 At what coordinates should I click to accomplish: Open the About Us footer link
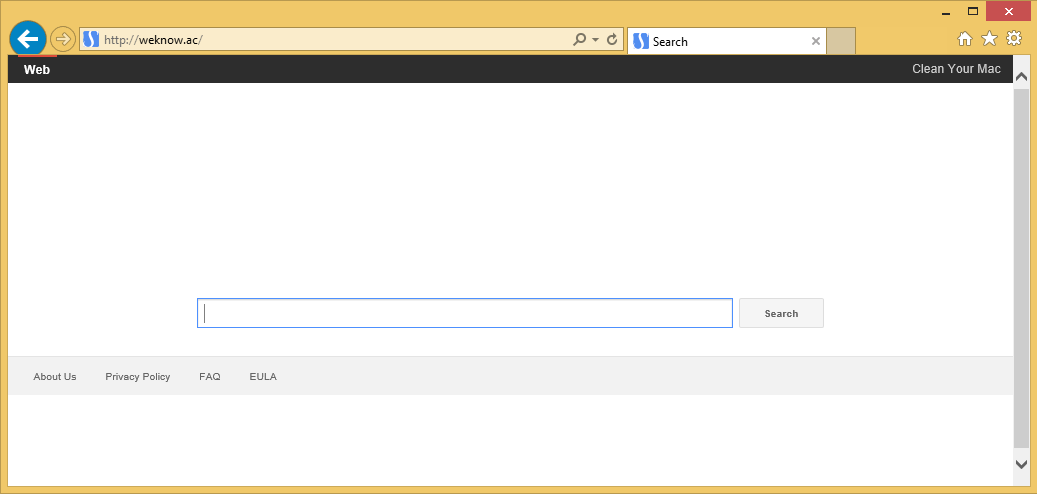point(55,377)
